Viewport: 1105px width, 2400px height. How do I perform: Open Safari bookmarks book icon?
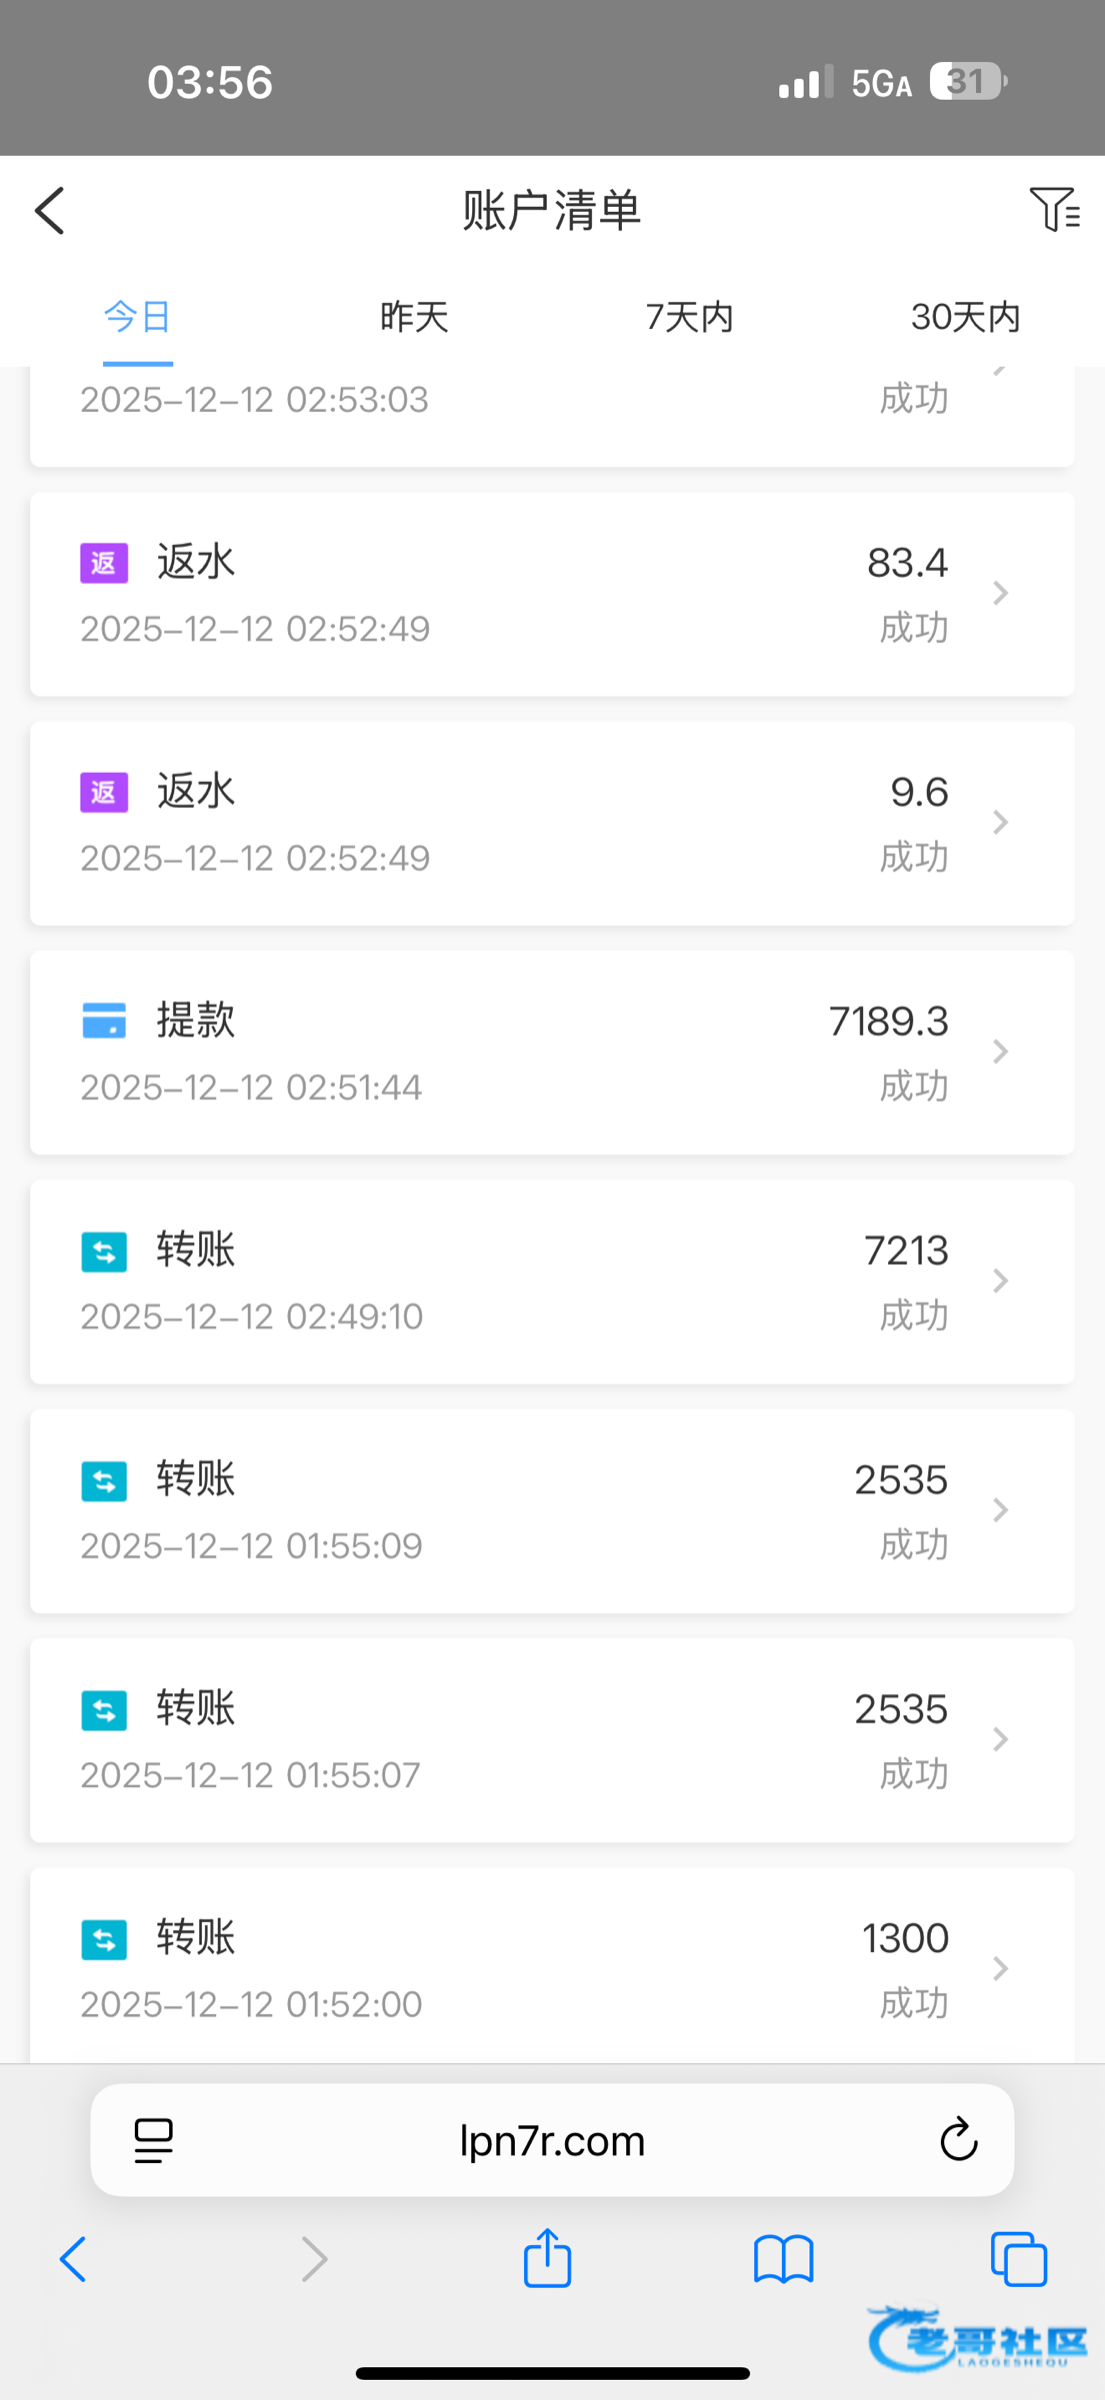tap(783, 2259)
